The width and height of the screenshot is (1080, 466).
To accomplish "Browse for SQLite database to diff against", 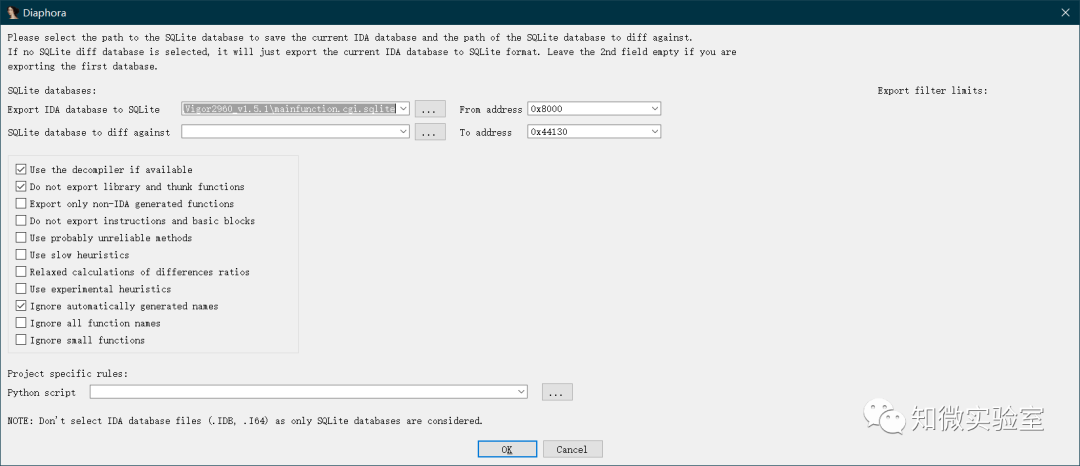I will (430, 132).
